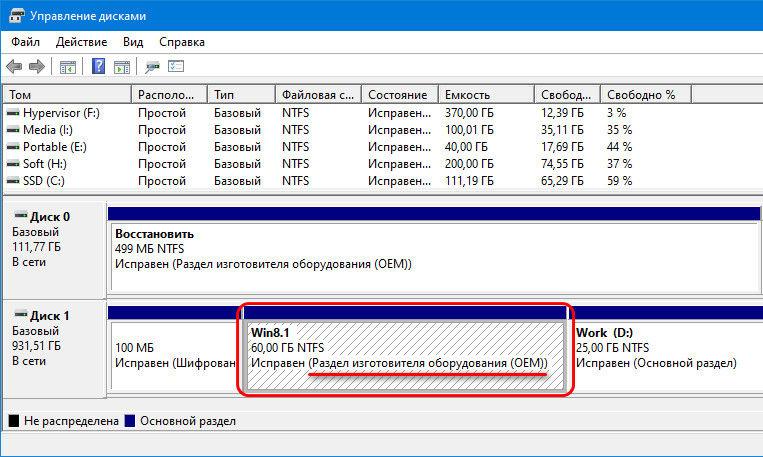Click the properties checklist toolbar icon
The image size is (763, 457).
click(x=176, y=66)
